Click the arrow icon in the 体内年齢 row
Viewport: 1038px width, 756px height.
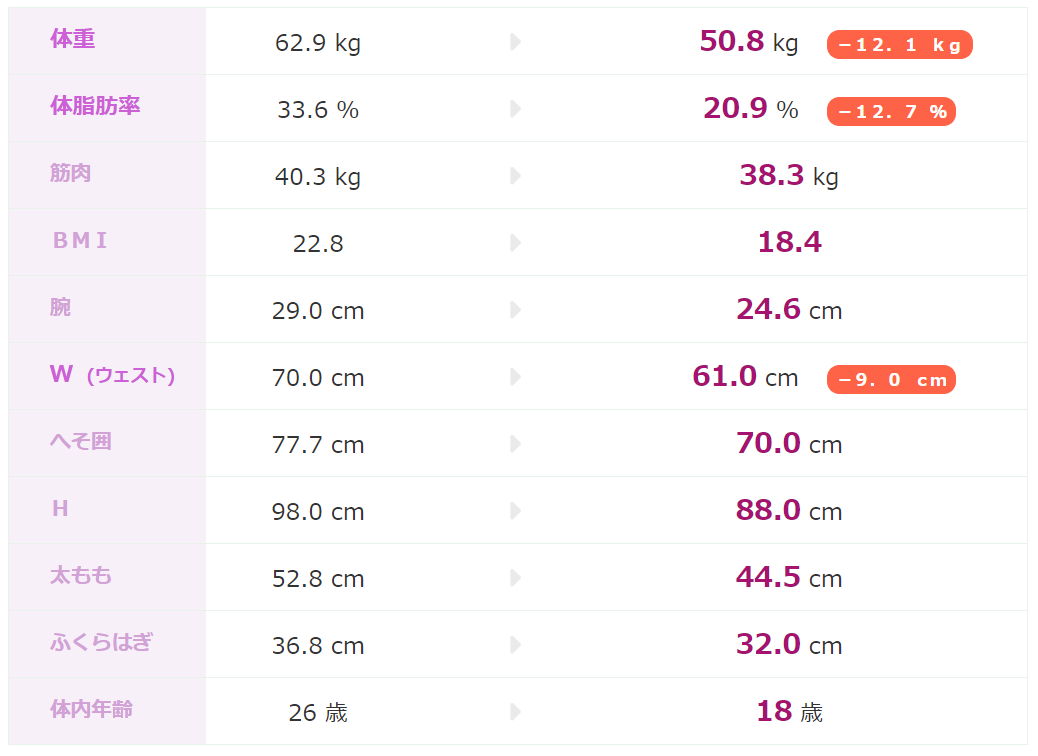[x=516, y=712]
